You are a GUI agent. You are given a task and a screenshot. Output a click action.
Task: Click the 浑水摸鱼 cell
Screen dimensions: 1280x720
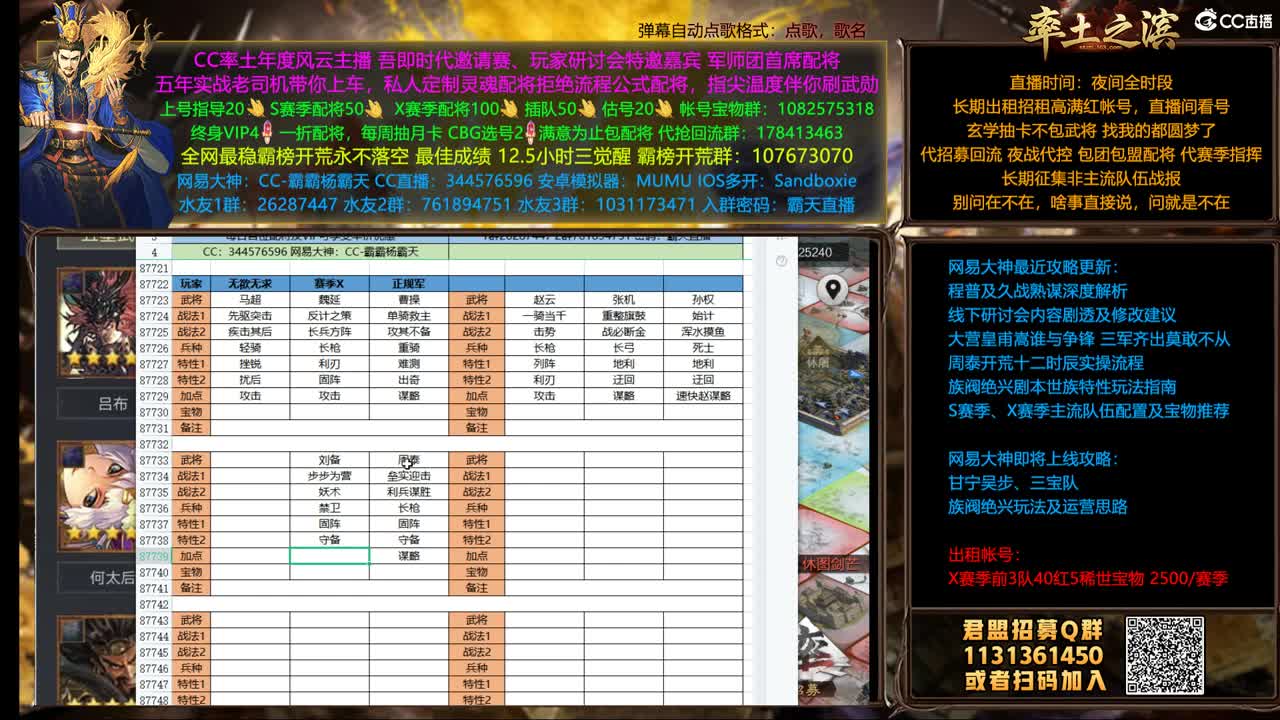703,332
